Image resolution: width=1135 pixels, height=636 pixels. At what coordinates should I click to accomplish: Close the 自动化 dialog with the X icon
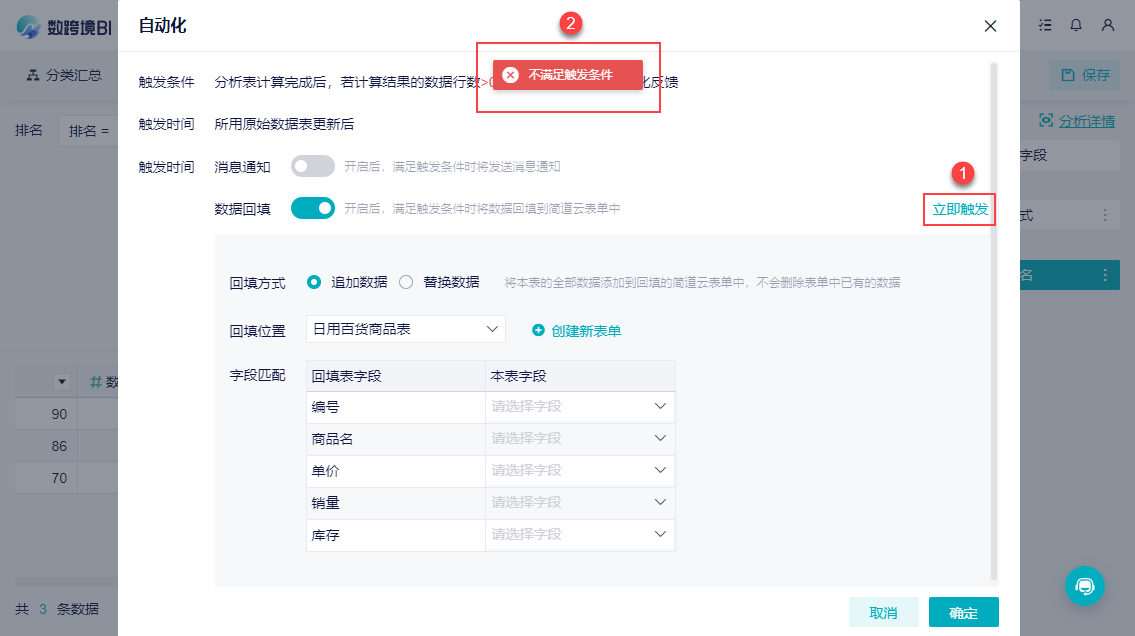point(990,26)
